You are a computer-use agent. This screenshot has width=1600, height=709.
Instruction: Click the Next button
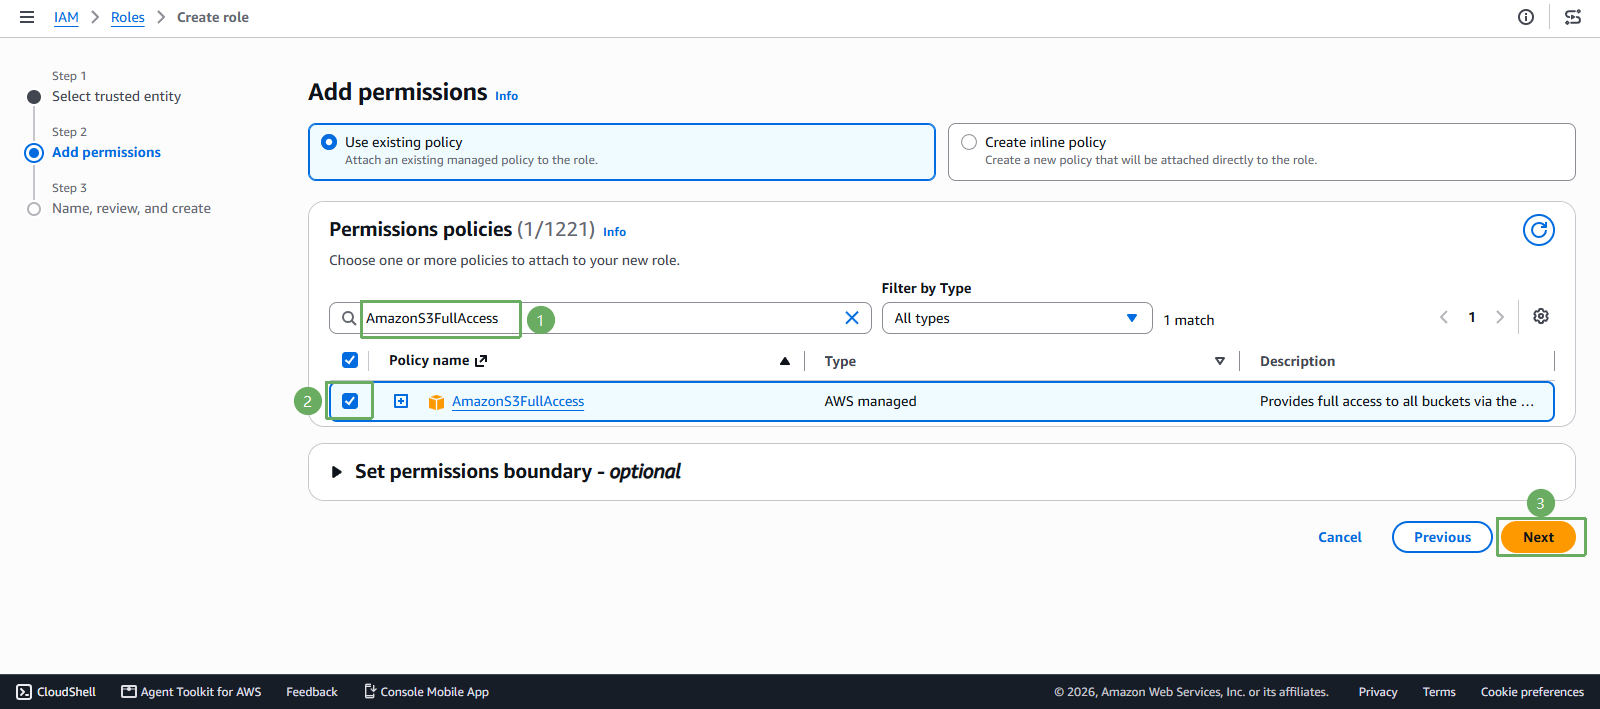tap(1538, 537)
